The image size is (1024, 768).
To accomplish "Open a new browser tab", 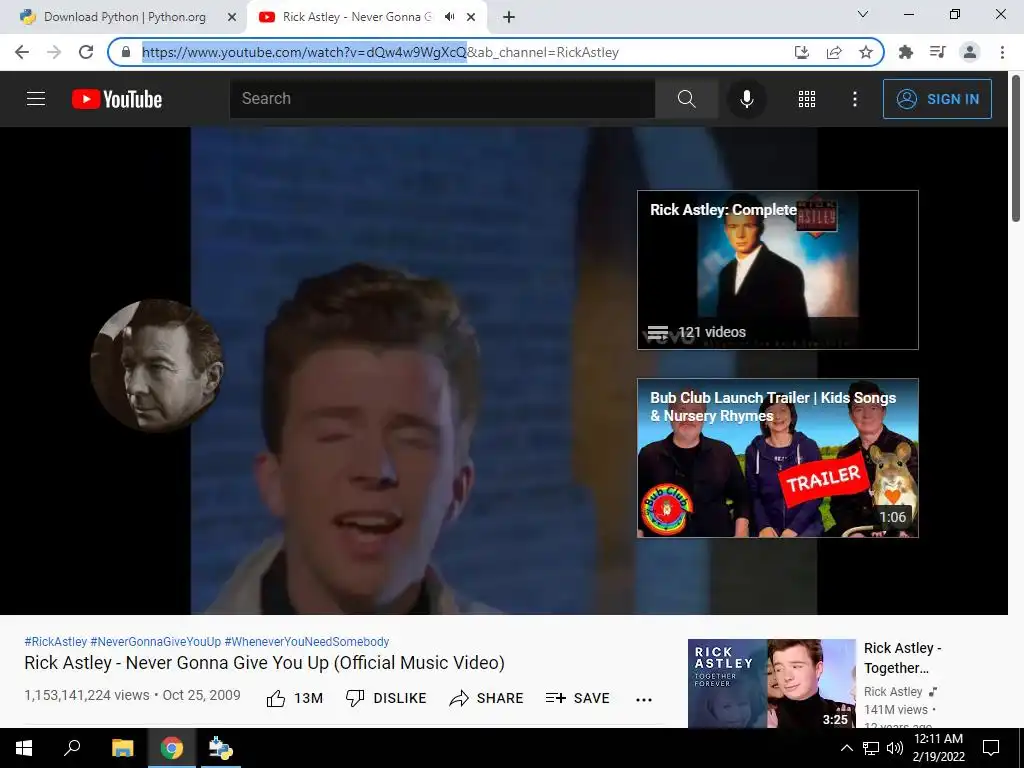I will pyautogui.click(x=509, y=17).
